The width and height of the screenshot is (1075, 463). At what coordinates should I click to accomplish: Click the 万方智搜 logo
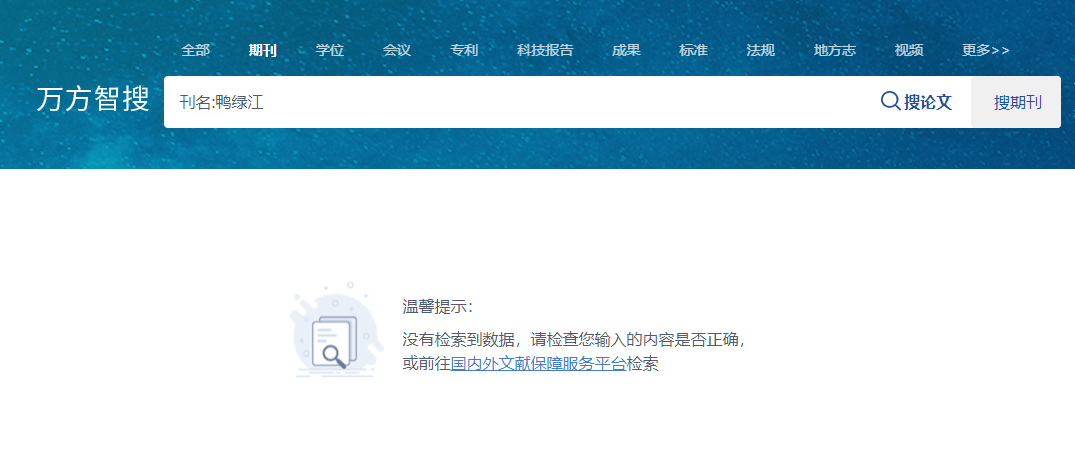[93, 100]
